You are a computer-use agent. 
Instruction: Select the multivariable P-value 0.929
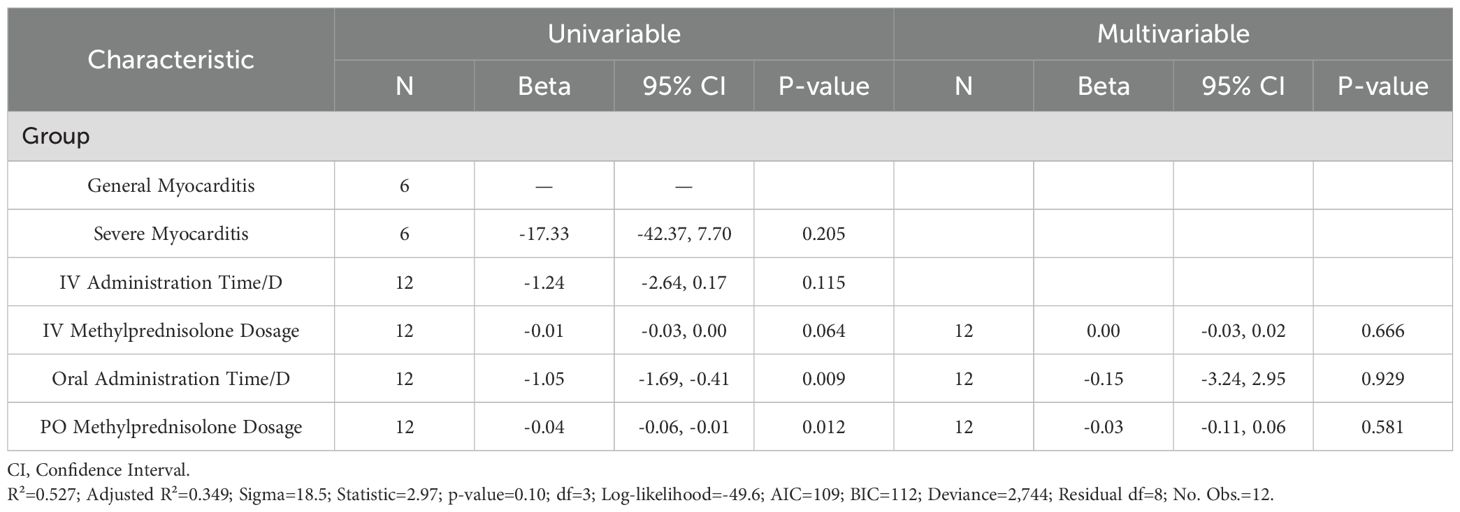(1383, 379)
